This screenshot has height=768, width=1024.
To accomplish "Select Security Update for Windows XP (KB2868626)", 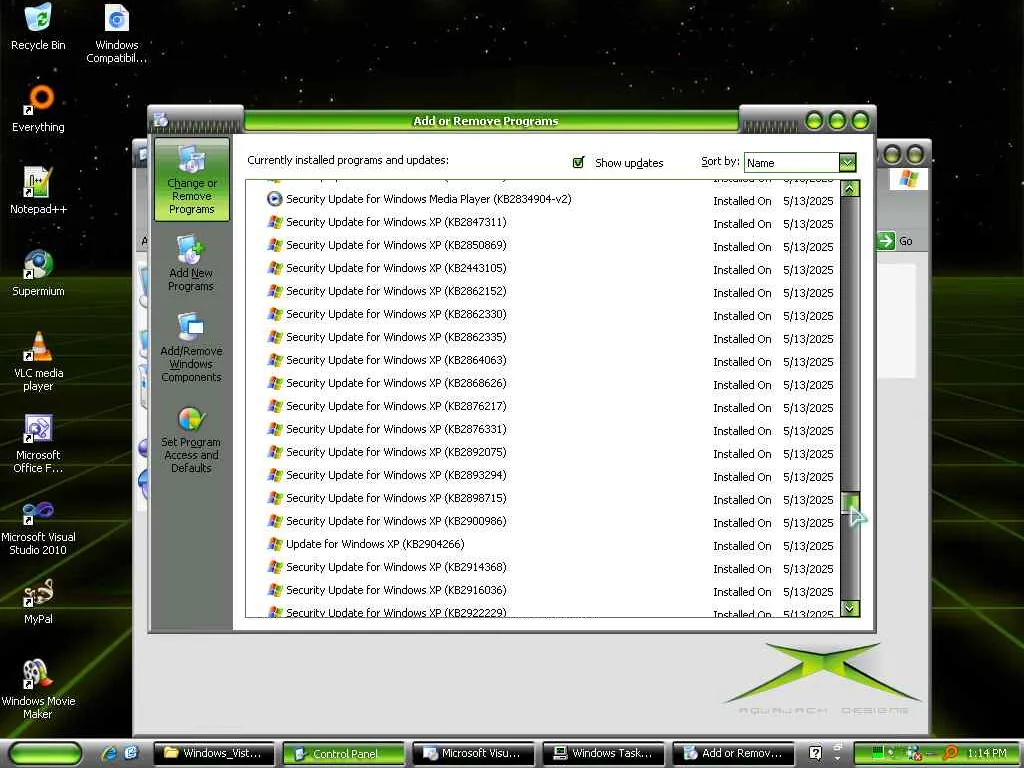I will (543, 383).
